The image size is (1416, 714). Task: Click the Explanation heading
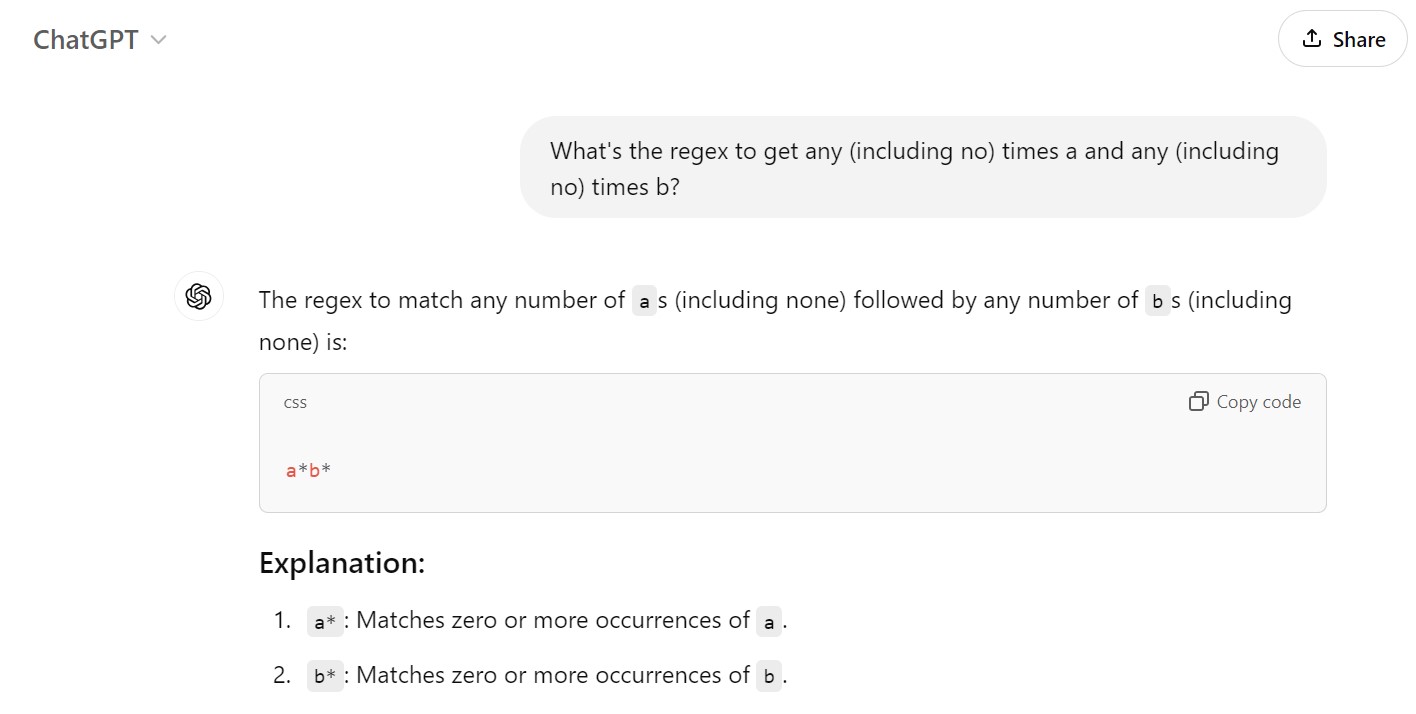[x=342, y=563]
